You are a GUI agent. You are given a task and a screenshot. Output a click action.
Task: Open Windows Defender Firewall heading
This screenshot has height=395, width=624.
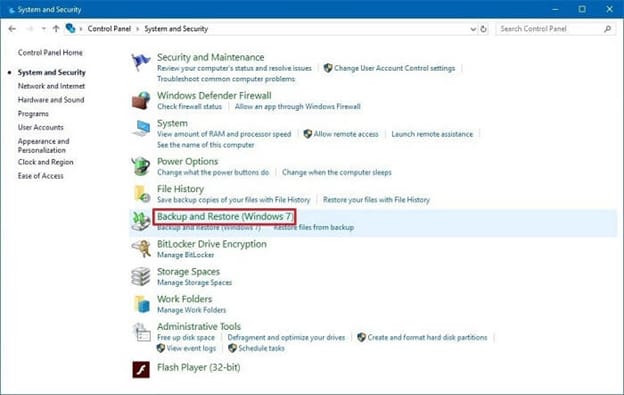tap(214, 95)
